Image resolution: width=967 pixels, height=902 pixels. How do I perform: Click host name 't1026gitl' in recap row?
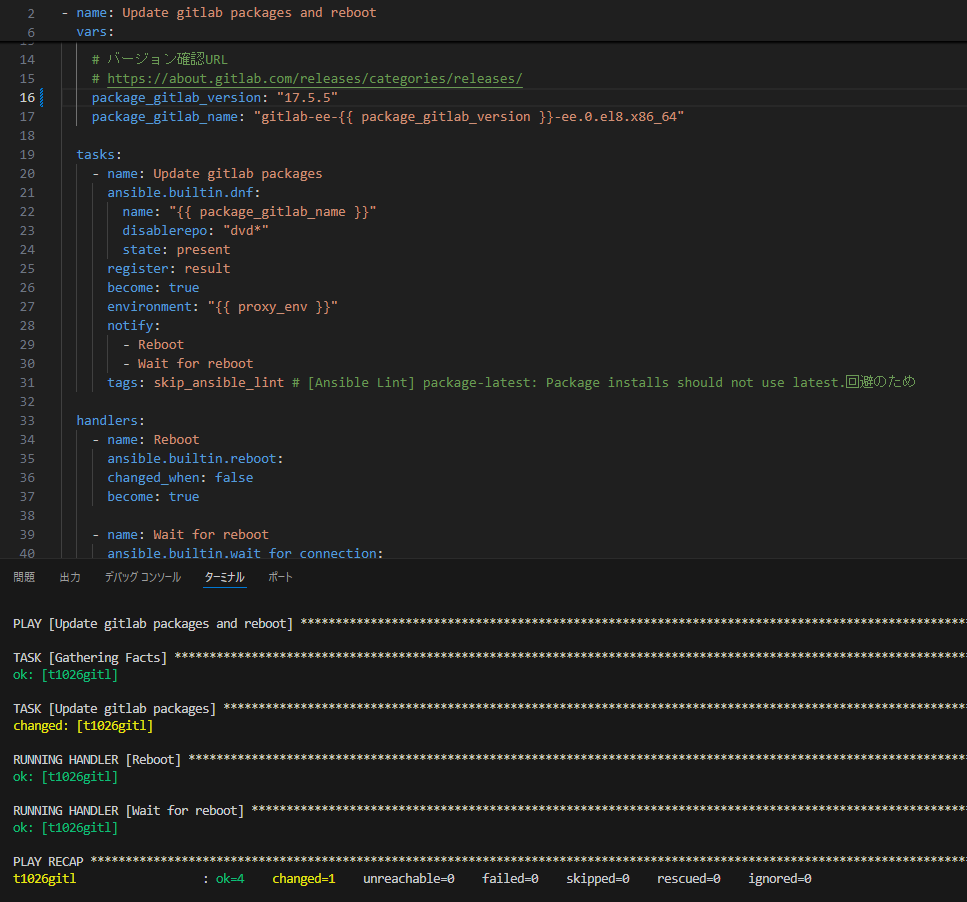click(x=44, y=879)
